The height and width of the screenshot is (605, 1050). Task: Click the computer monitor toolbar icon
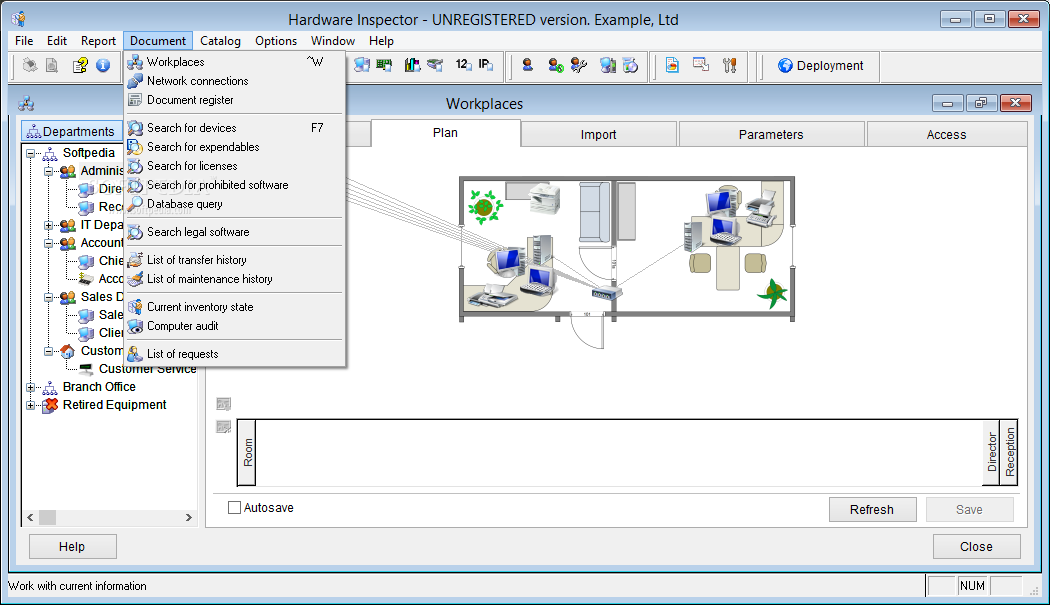(362, 65)
